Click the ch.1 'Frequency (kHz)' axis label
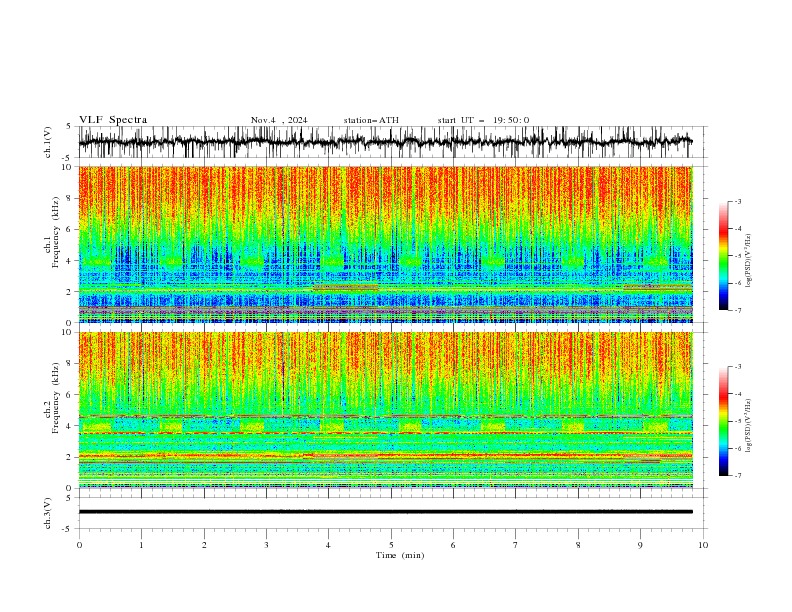 click(x=56, y=233)
